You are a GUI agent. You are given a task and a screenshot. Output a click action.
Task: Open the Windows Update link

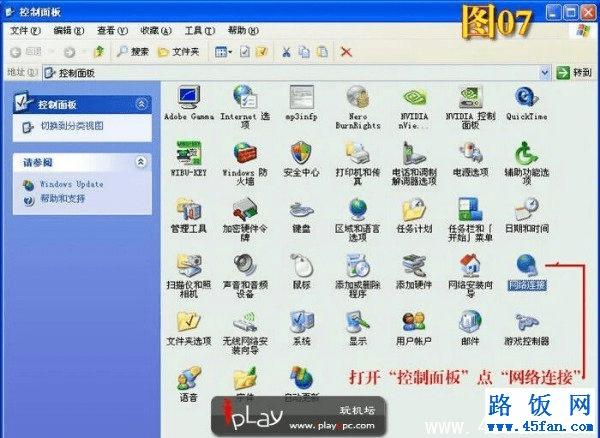pyautogui.click(x=72, y=184)
